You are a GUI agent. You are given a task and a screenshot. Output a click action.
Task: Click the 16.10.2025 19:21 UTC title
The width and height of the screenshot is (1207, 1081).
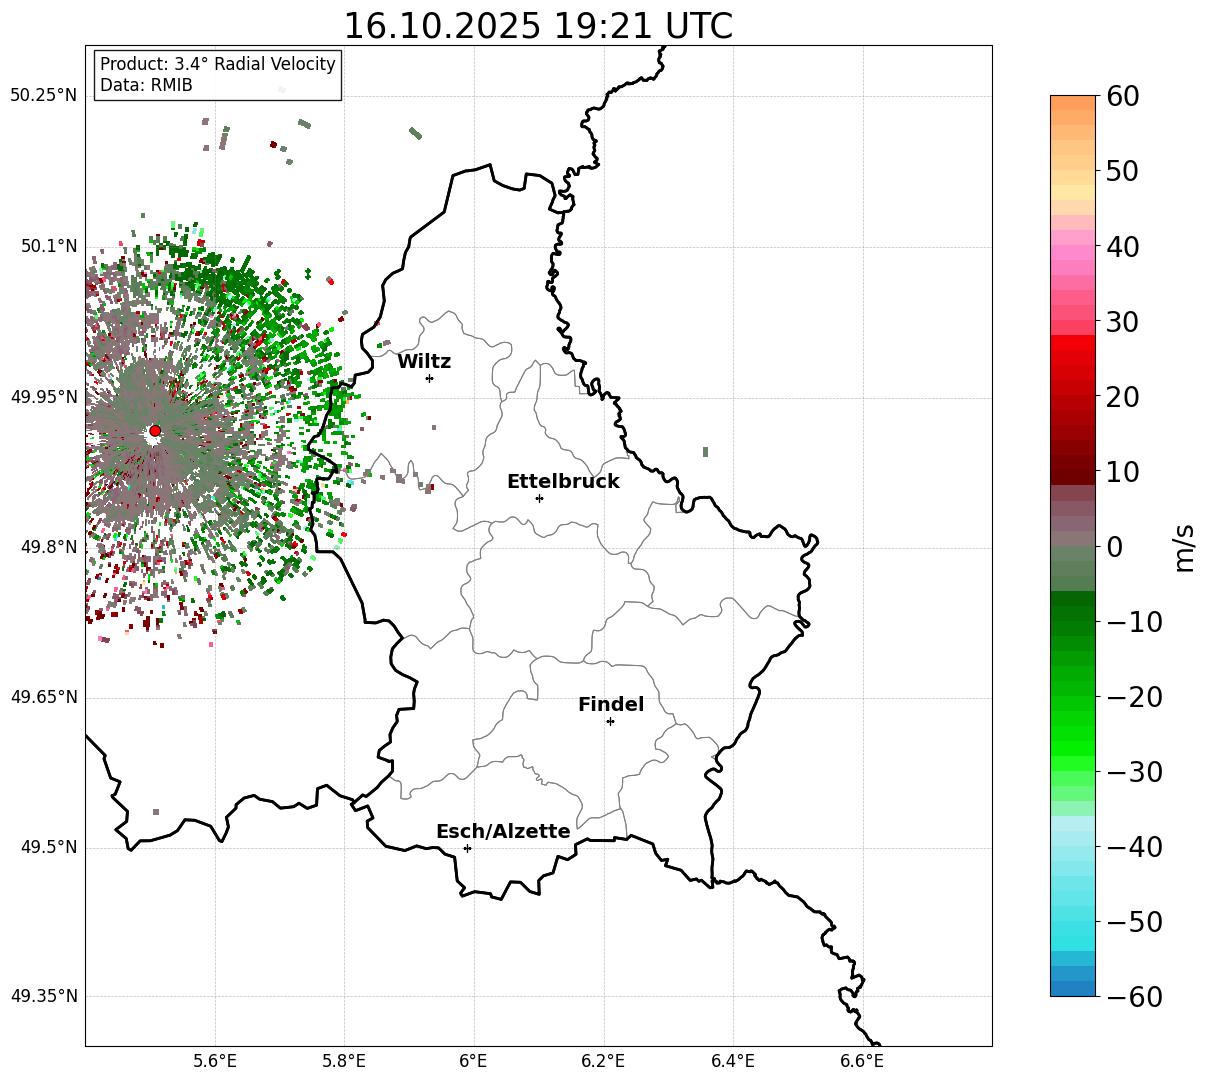[x=538, y=26]
